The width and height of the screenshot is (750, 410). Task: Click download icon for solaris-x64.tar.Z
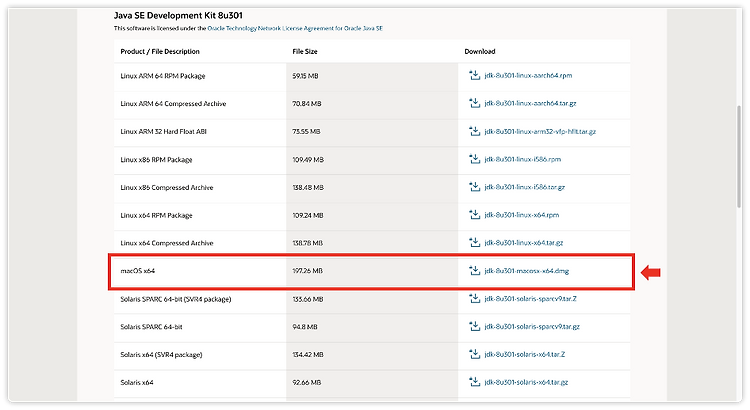click(x=474, y=354)
